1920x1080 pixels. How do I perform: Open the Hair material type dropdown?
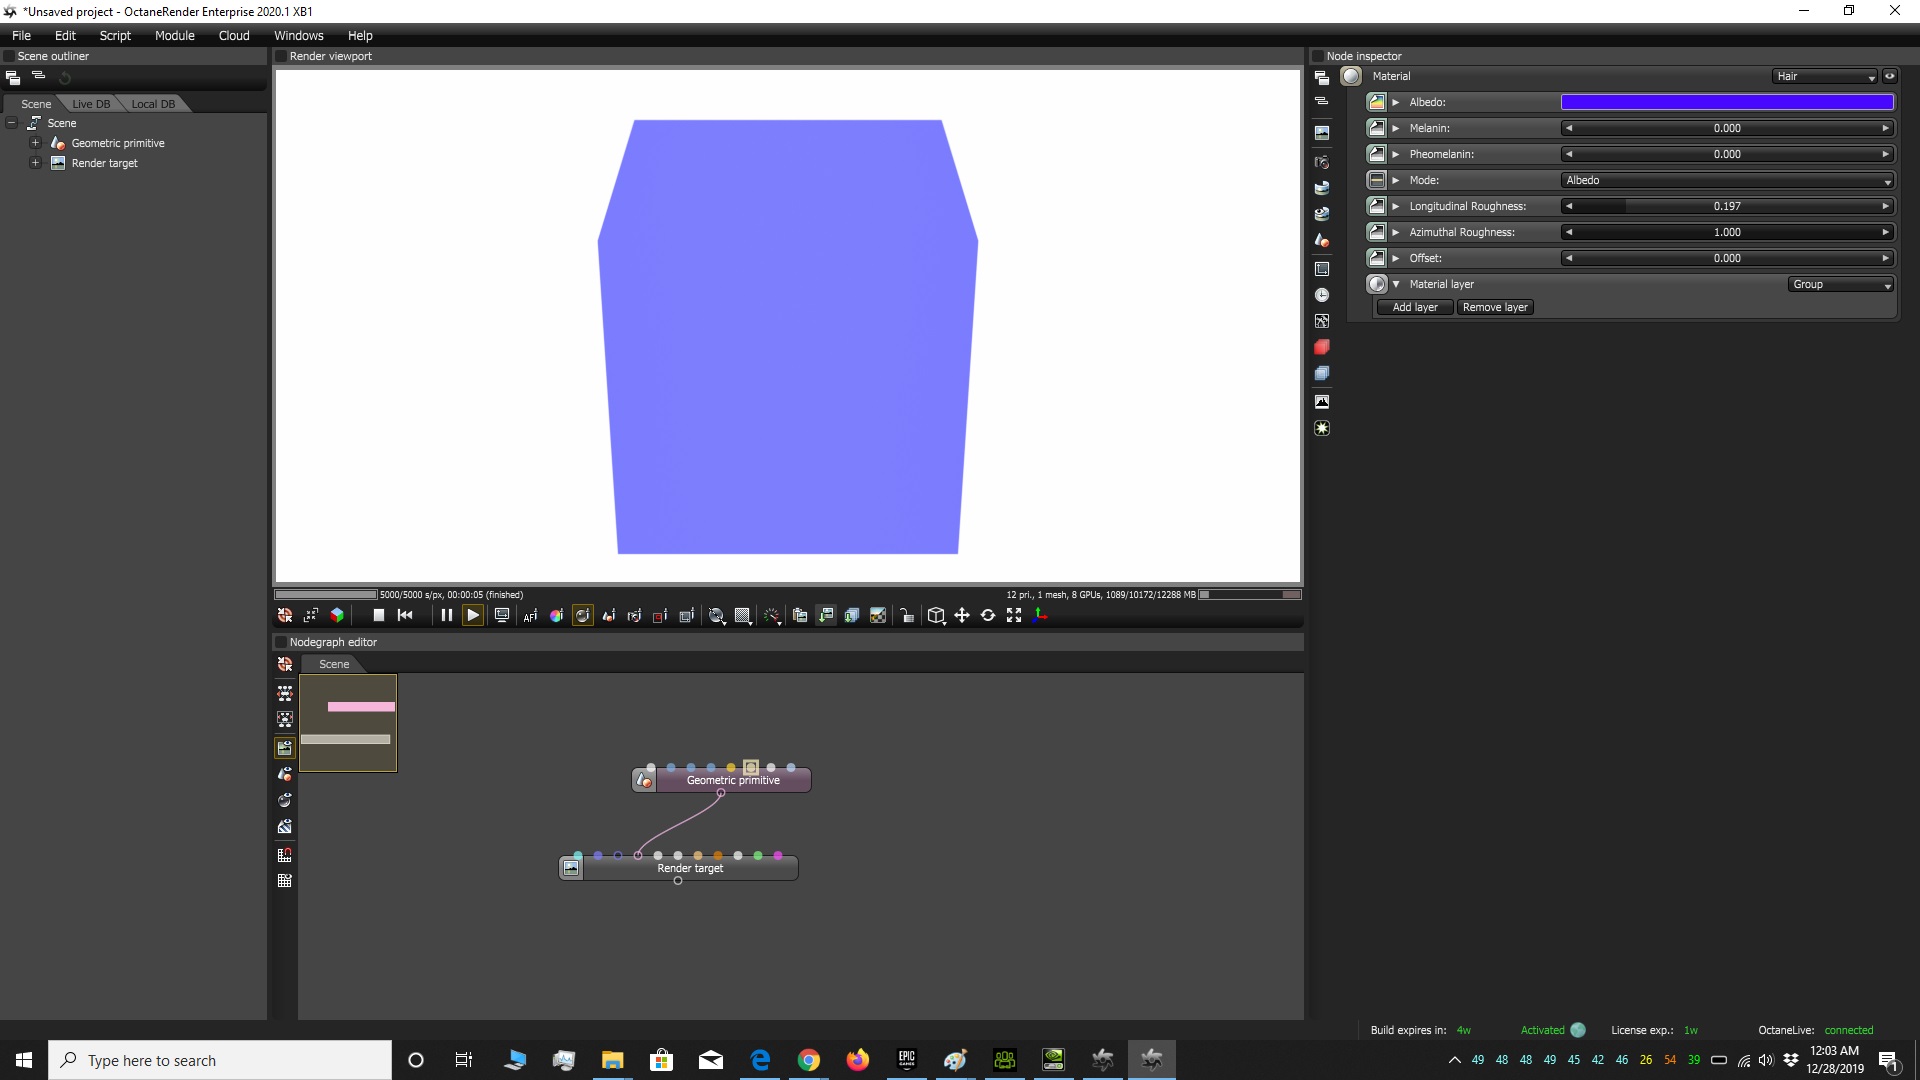coord(1826,76)
